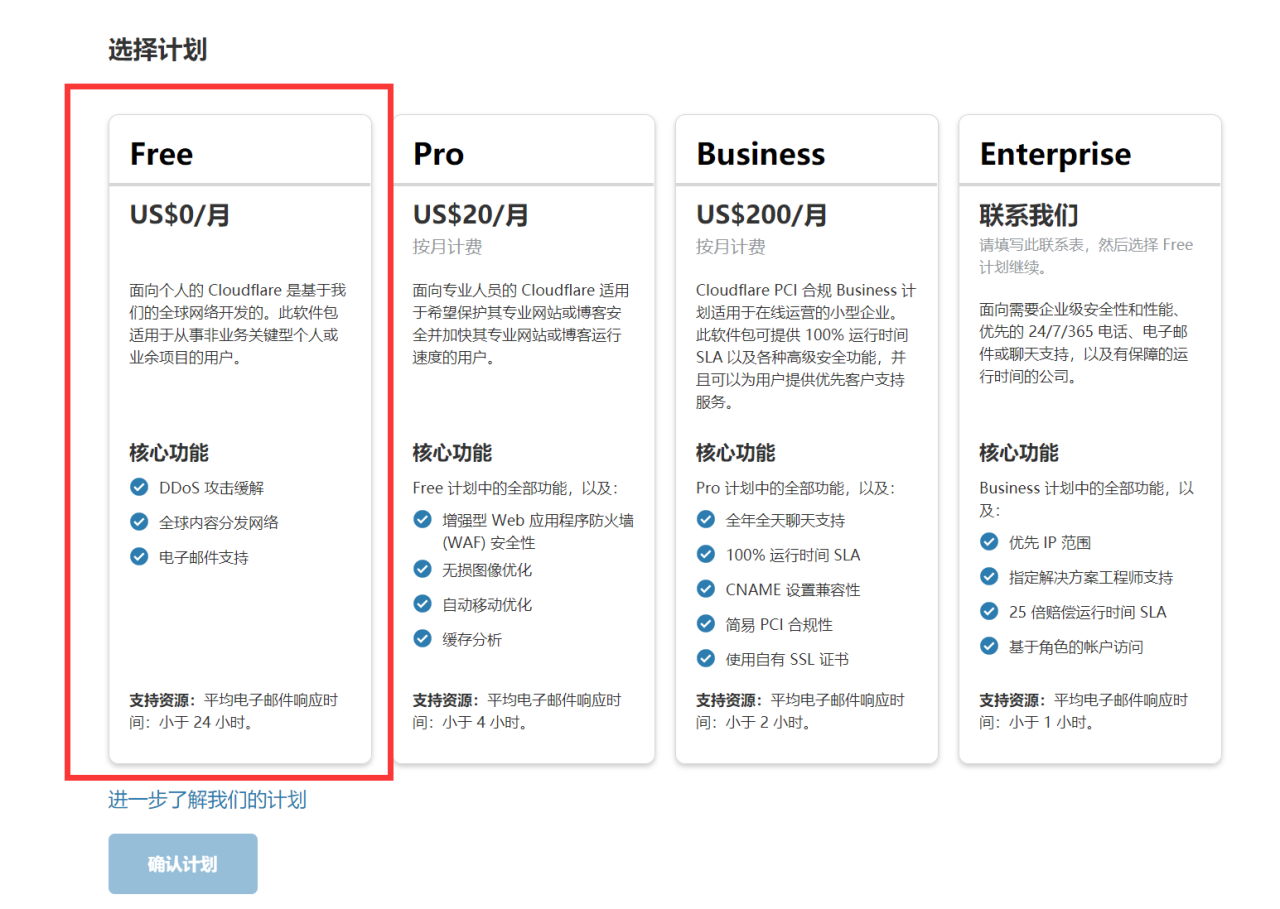Click the 小于 2 小时 support response text
Screen dimensions: 1280x909
(x=767, y=722)
